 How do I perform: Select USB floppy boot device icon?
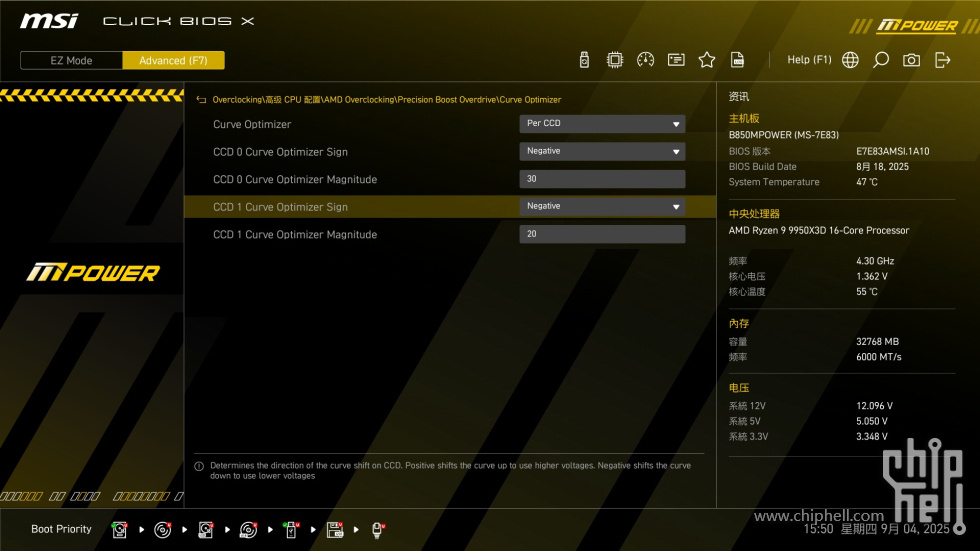click(x=335, y=530)
